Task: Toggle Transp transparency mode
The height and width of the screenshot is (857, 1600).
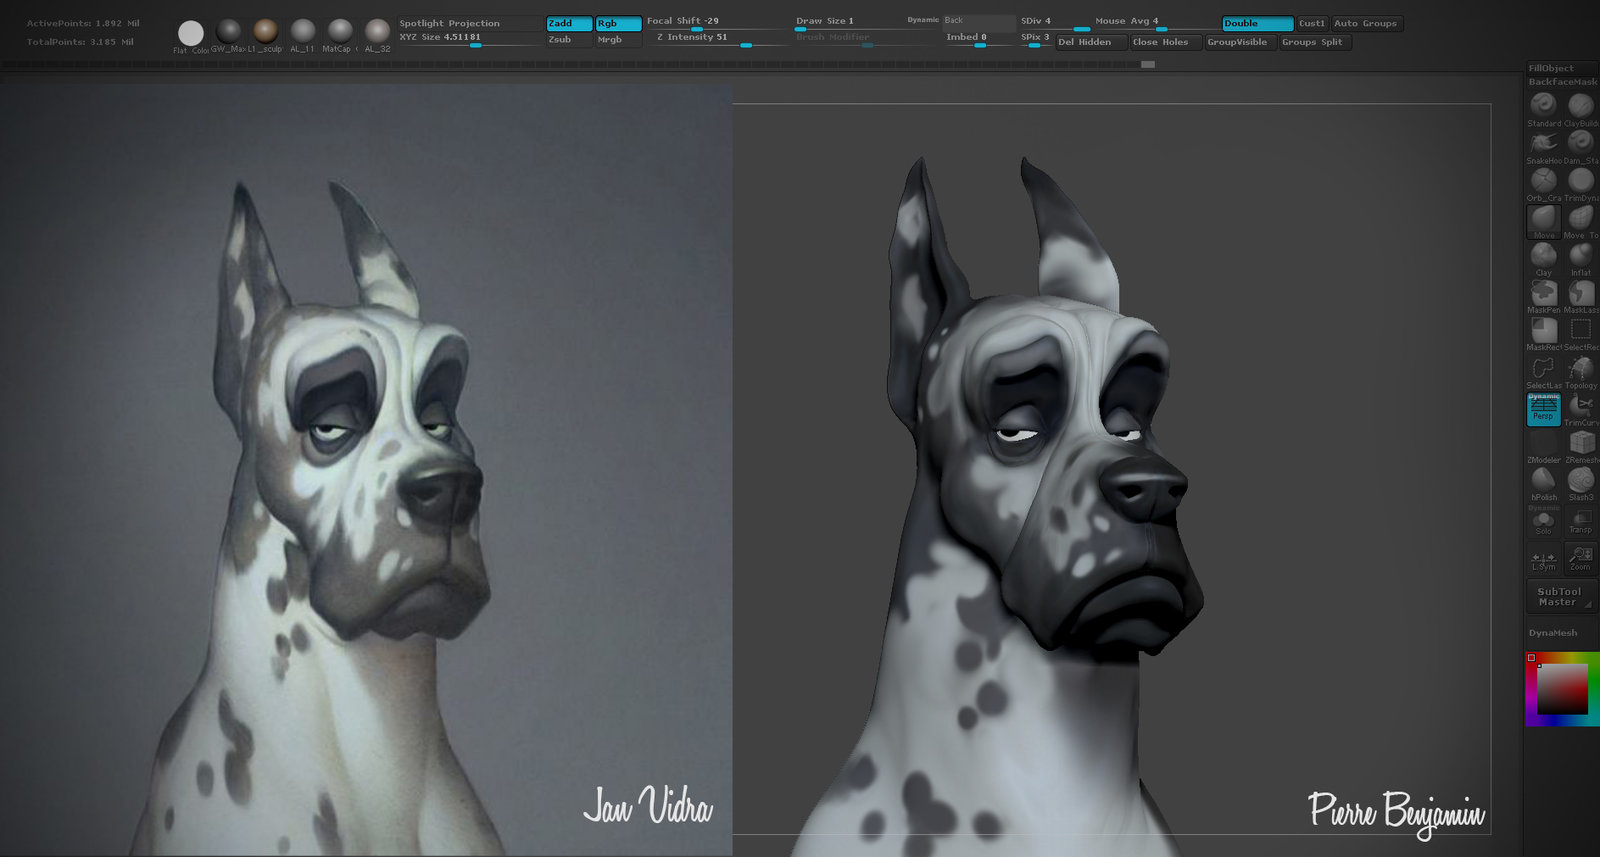Action: (1581, 520)
